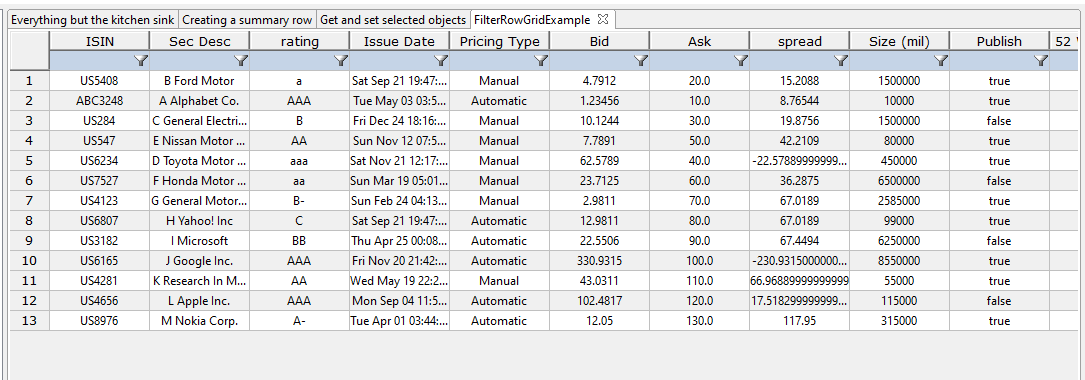
Task: Switch to Everything but the kitchen sink tab
Action: (x=93, y=20)
